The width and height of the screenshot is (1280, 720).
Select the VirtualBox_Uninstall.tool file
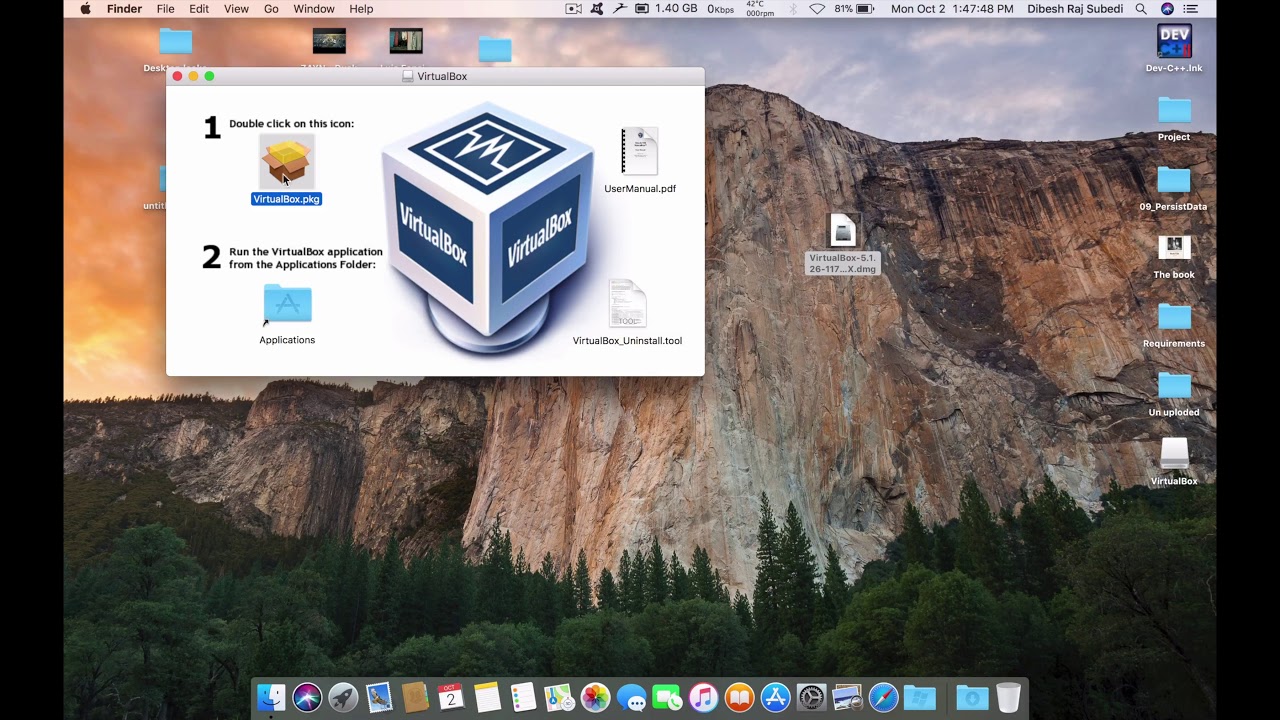[627, 304]
